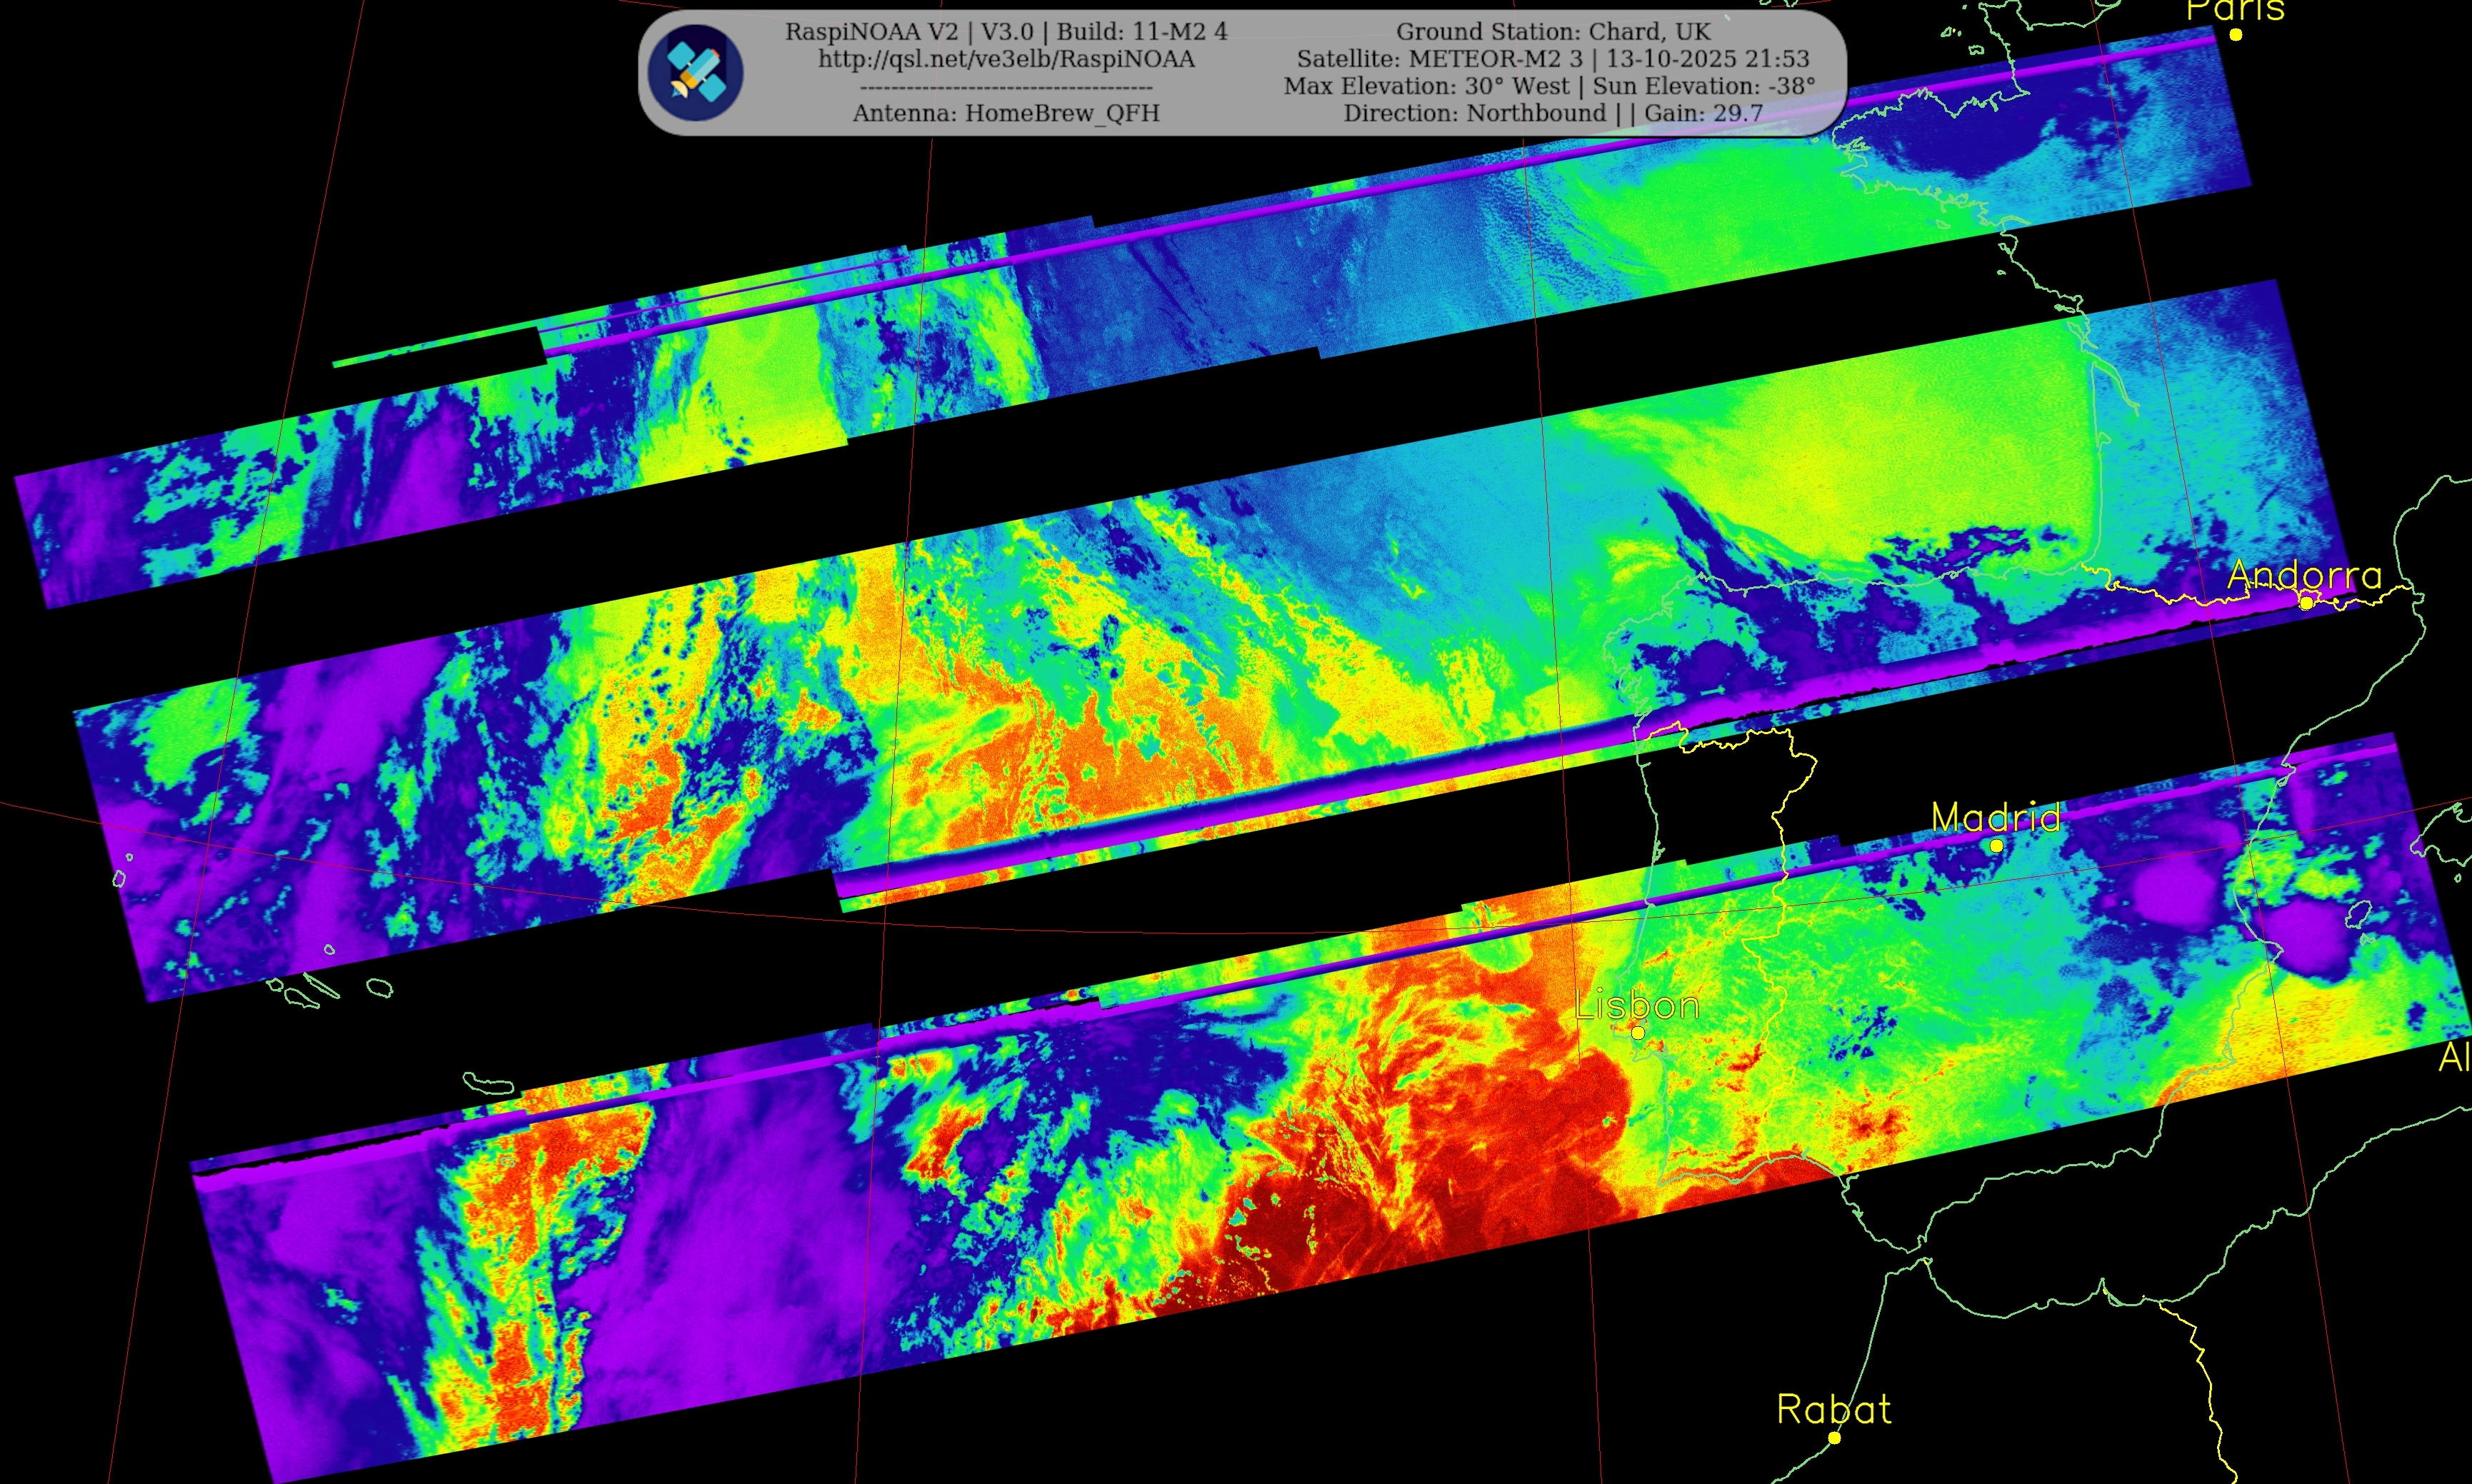The height and width of the screenshot is (1484, 2472).
Task: Click the Rabat city marker dot
Action: point(1834,1438)
